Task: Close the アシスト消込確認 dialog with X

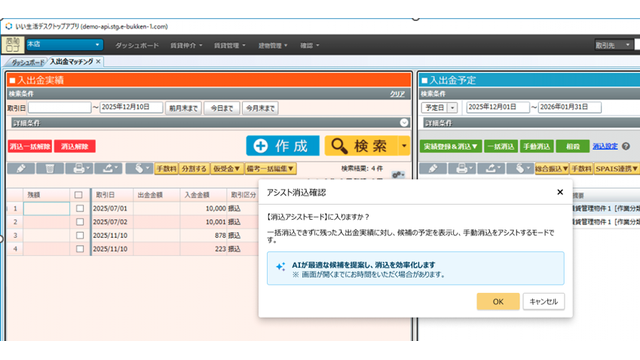Action: pyautogui.click(x=560, y=192)
